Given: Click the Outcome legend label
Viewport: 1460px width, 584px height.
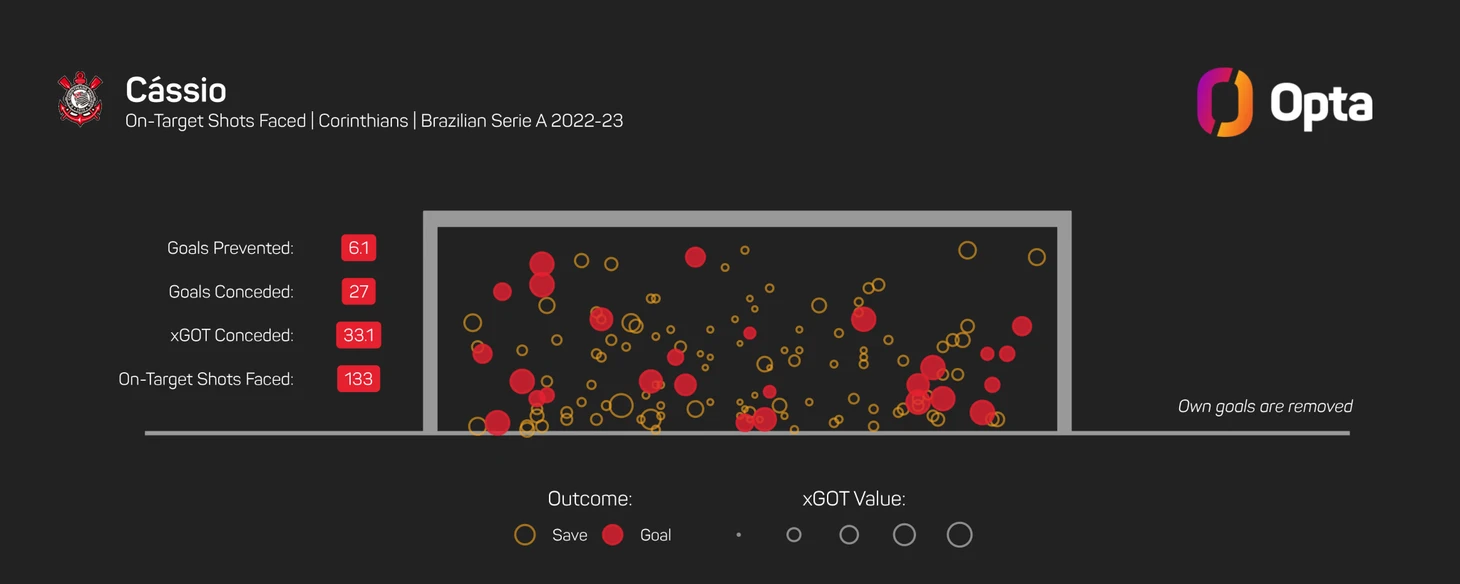Looking at the screenshot, I should coord(590,499).
